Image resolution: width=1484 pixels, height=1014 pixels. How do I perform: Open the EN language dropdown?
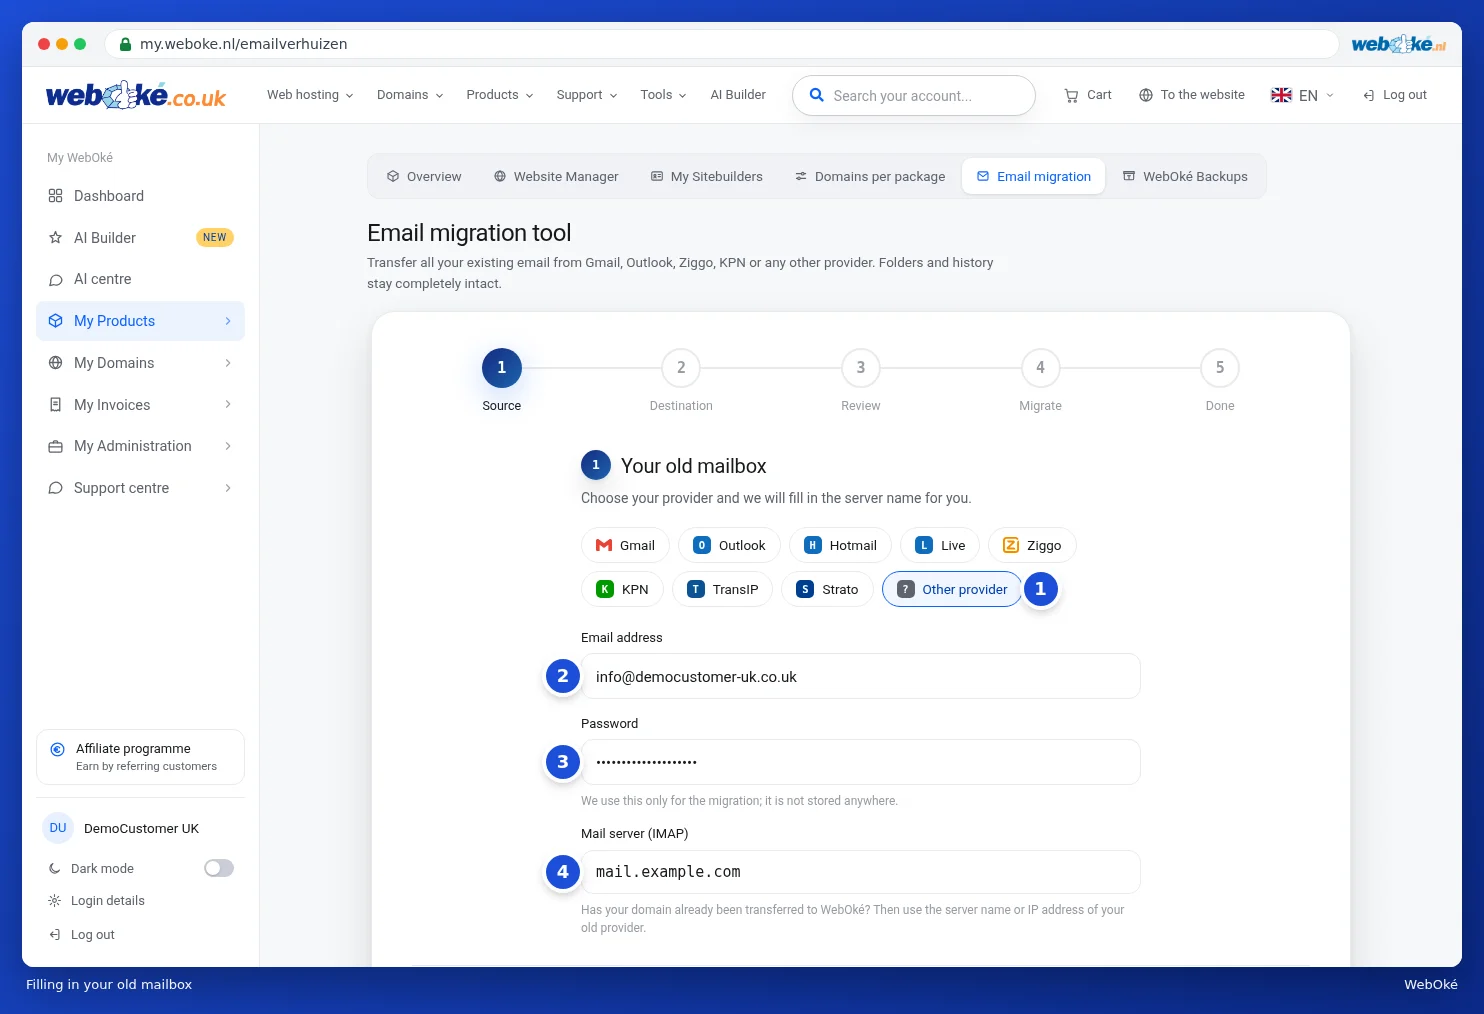click(x=1302, y=95)
